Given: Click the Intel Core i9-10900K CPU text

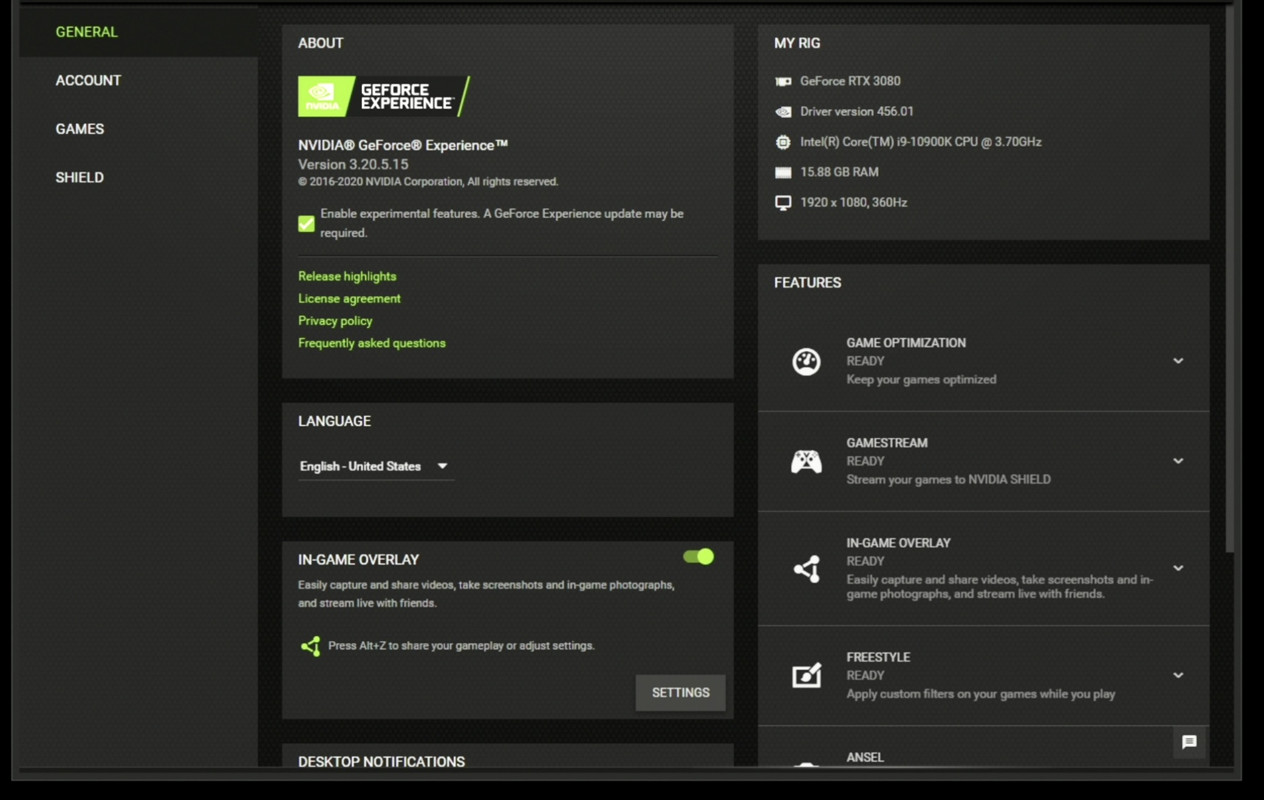Looking at the screenshot, I should [x=921, y=142].
